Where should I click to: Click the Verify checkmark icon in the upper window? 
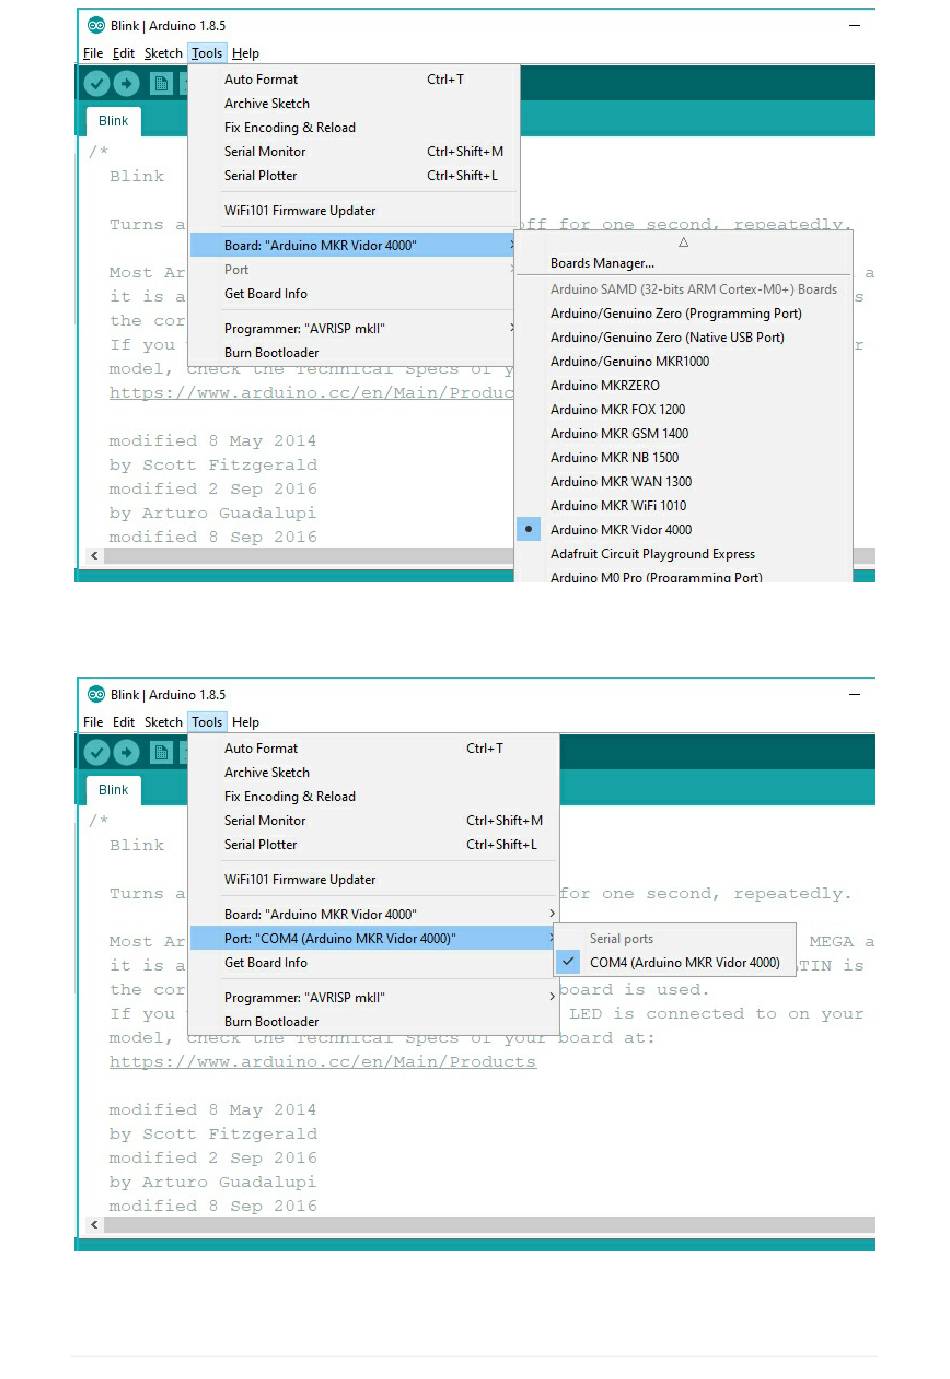coord(97,83)
